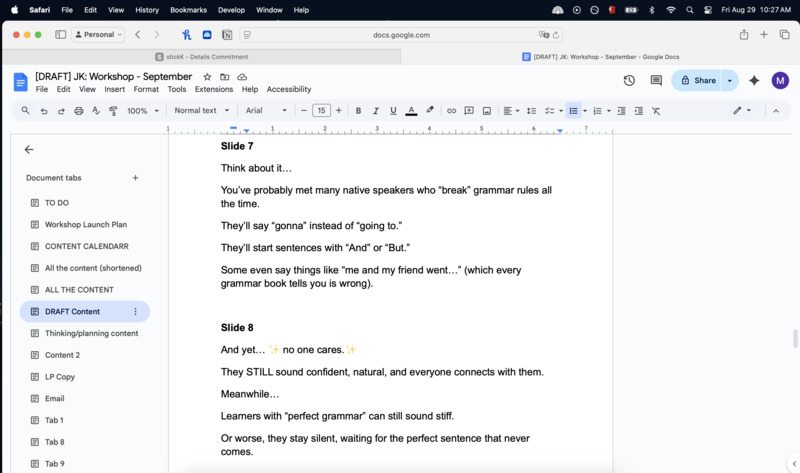Viewport: 800px width, 473px height.
Task: Toggle italic formatting
Action: click(376, 111)
